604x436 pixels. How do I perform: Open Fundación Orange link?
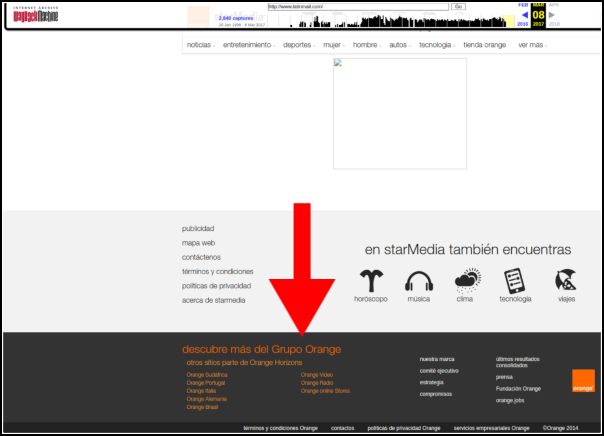tap(518, 389)
